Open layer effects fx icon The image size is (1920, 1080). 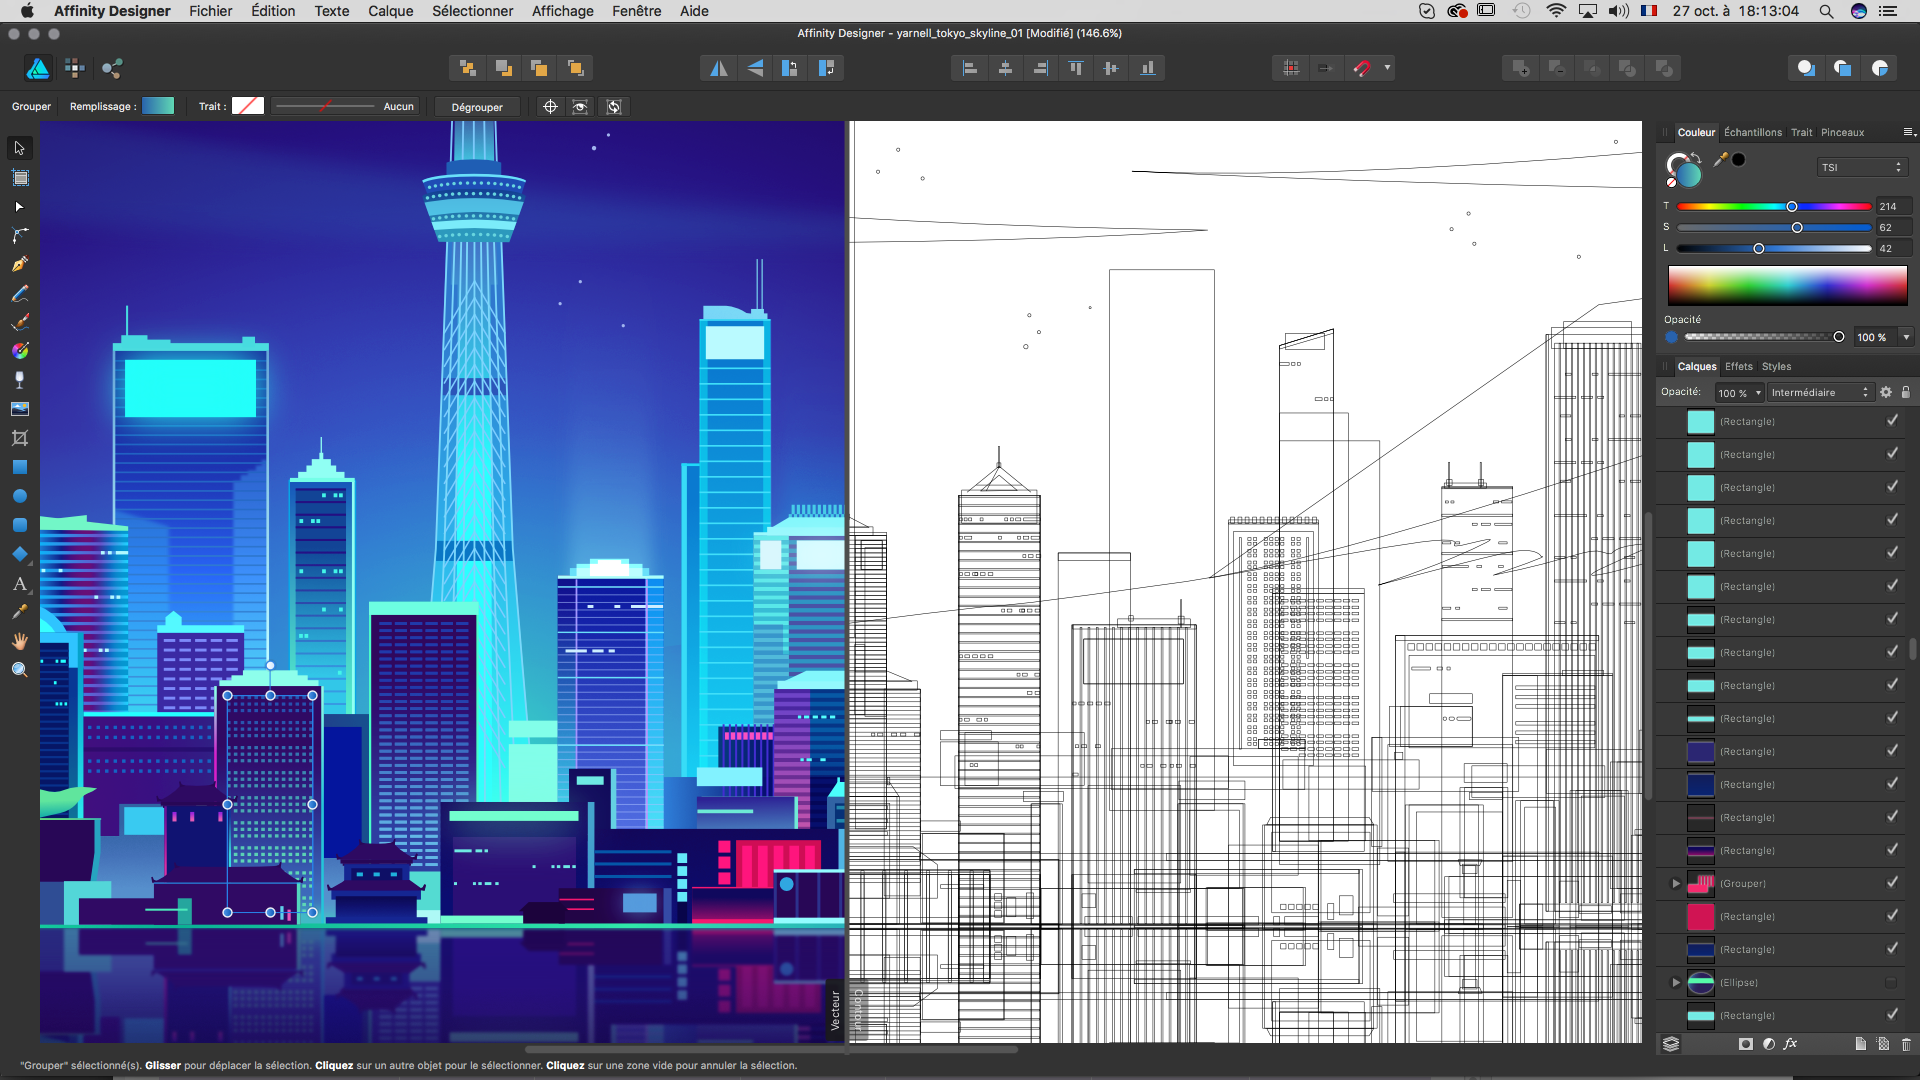click(1790, 1044)
